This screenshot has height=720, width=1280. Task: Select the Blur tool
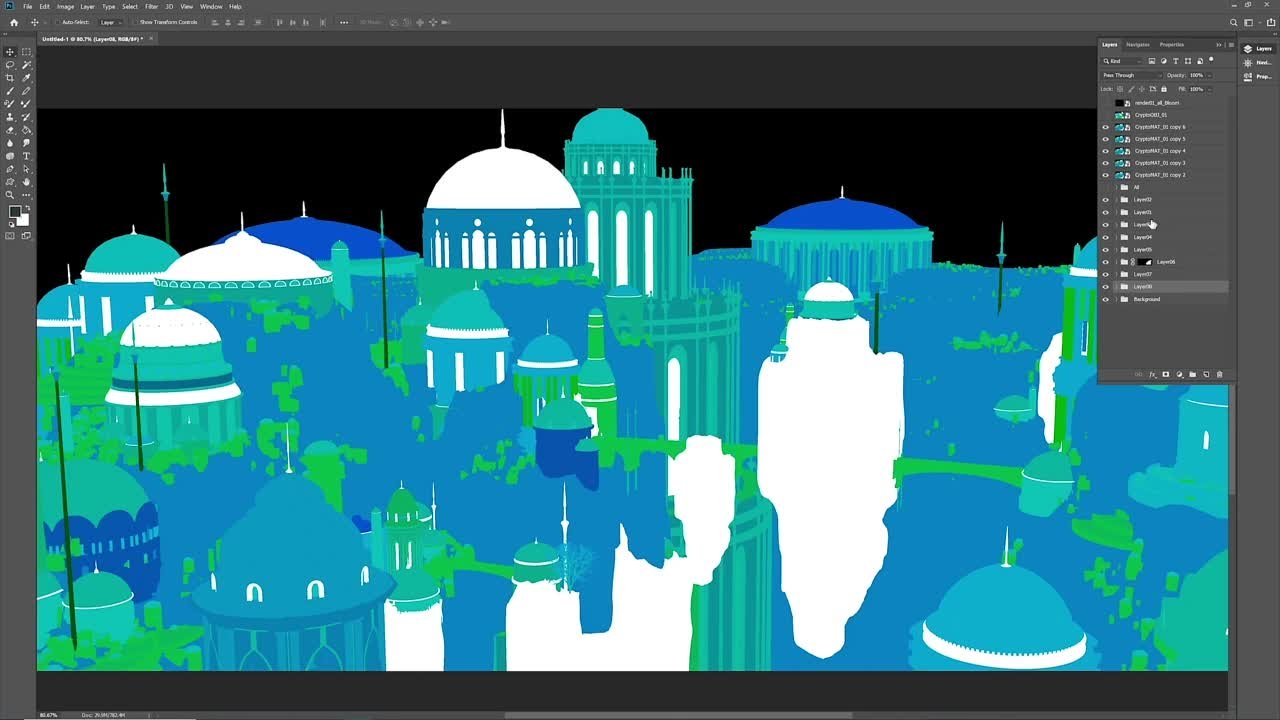(11, 143)
